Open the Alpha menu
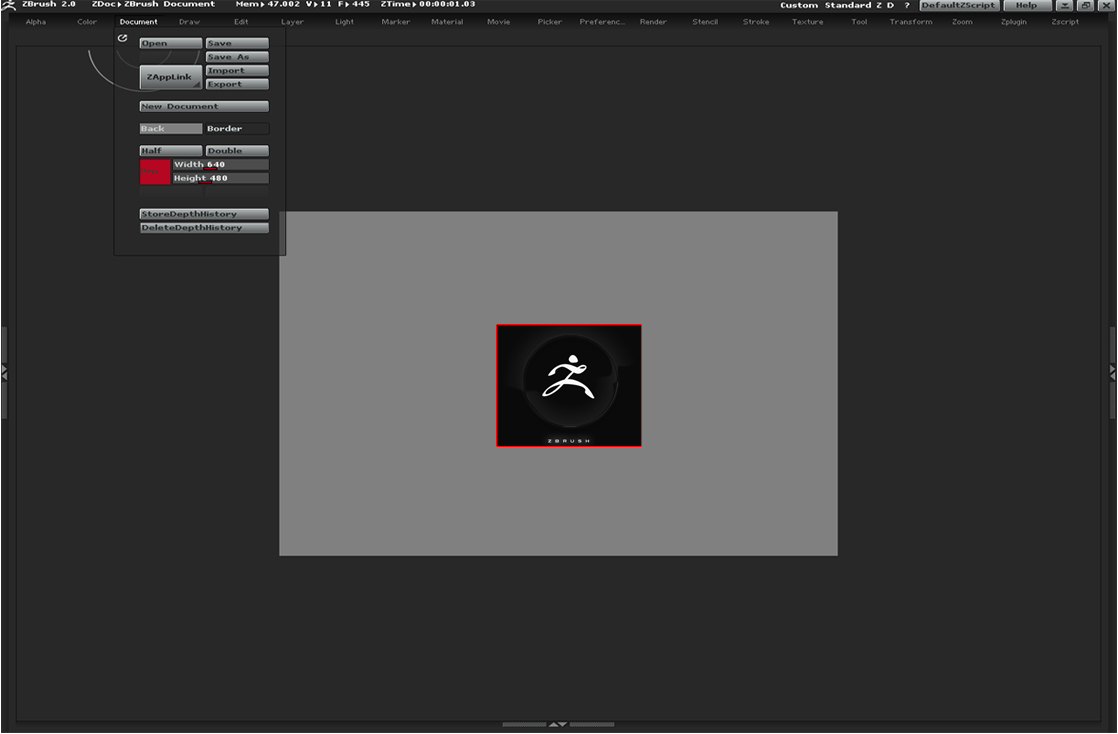 click(x=36, y=22)
